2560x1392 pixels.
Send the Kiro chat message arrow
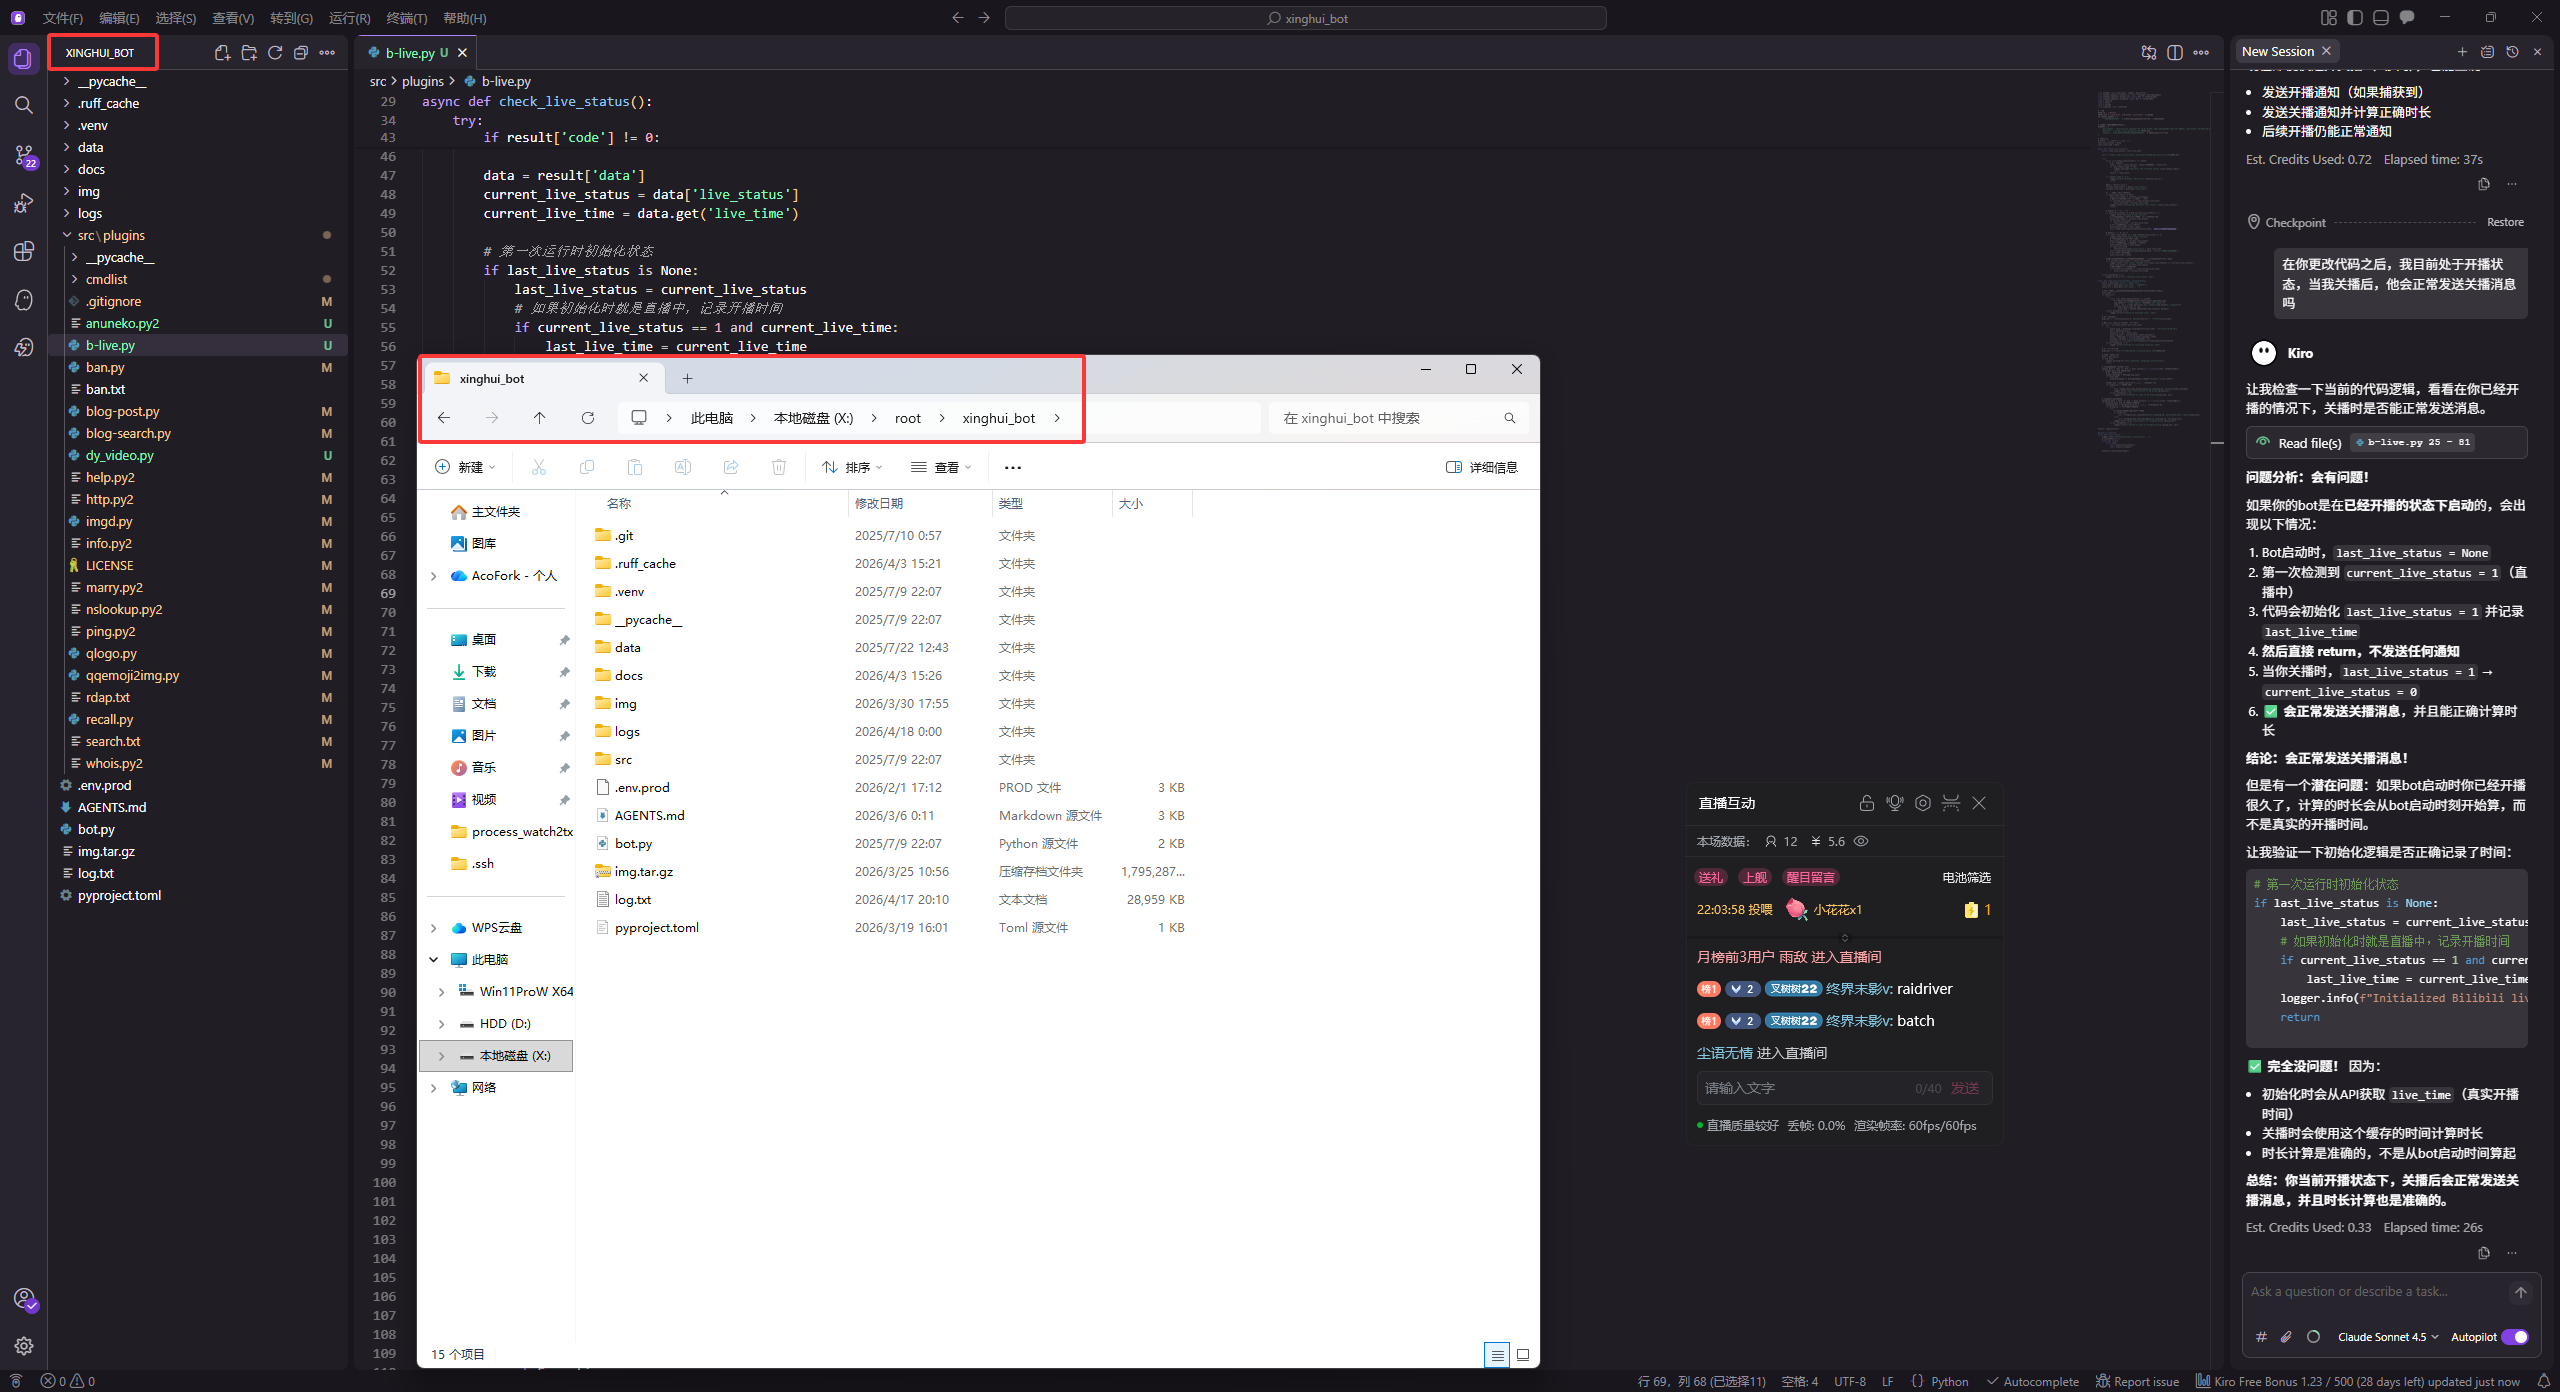pos(2520,1293)
